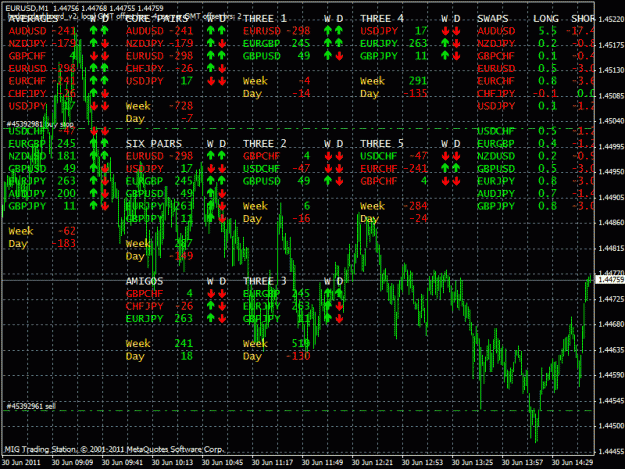This screenshot has height=469, width=625.
Task: Select the CORE PAIRS section heading
Action: pos(157,18)
